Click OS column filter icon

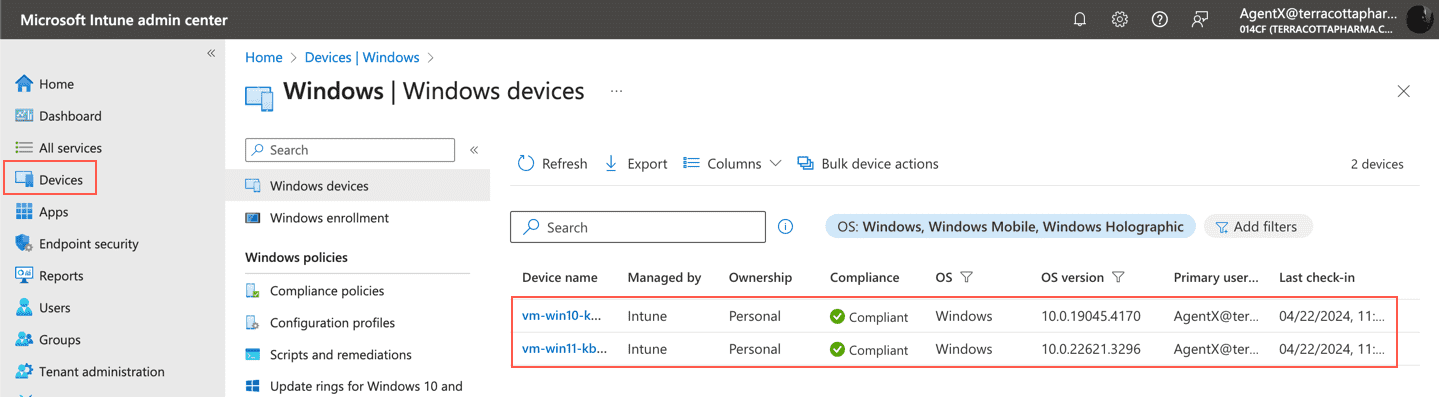click(966, 277)
